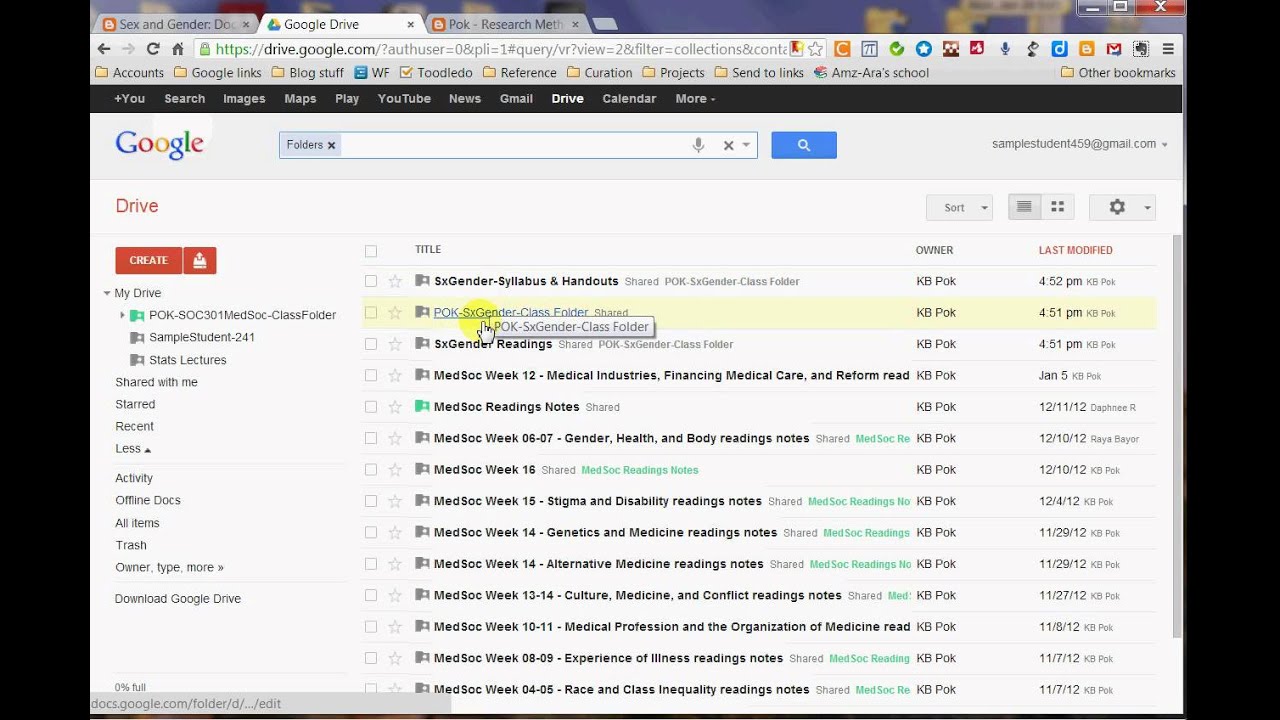Open the Other bookmarks folder
Viewport: 1280px width, 720px height.
tap(1118, 72)
